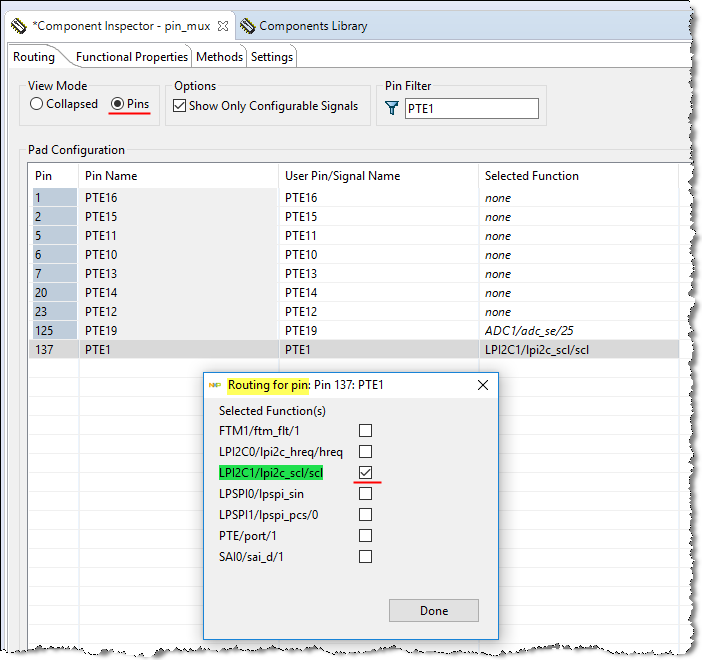
Task: Select pin number 1 cell
Action: (54, 197)
